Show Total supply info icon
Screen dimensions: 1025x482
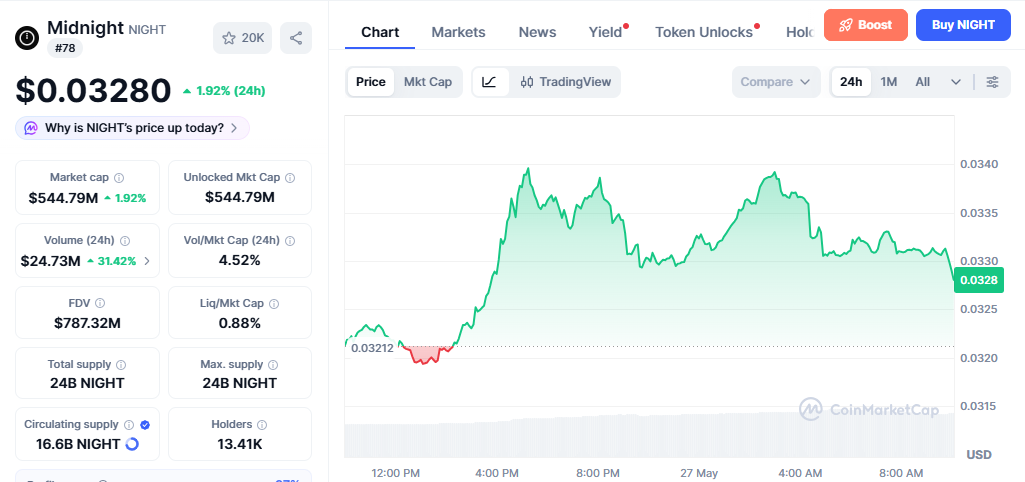click(x=121, y=365)
